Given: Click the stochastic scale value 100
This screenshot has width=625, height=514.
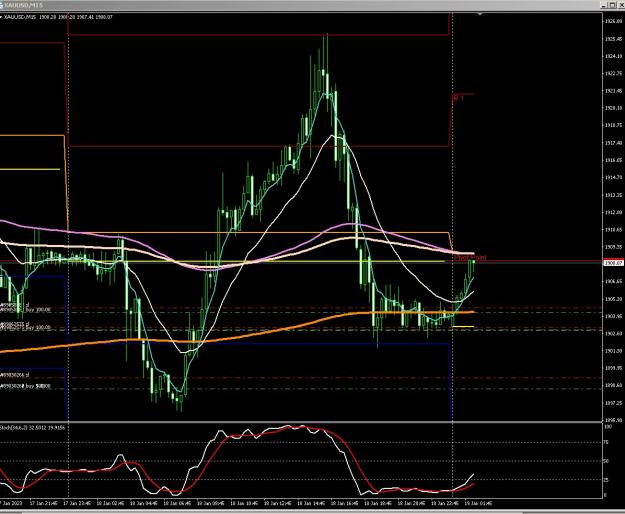Looking at the screenshot, I should [x=608, y=427].
